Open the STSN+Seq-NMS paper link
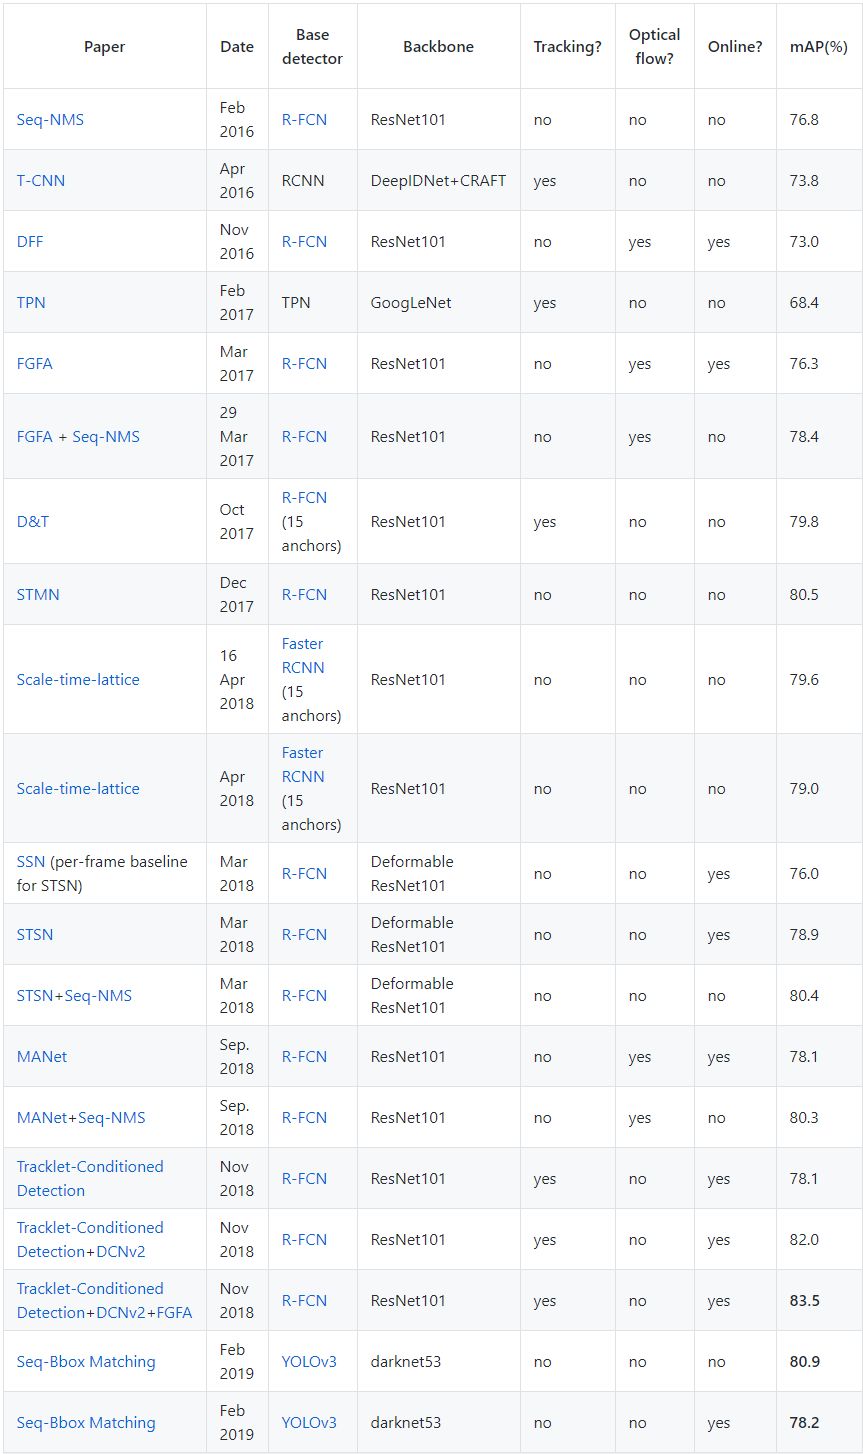 74,995
